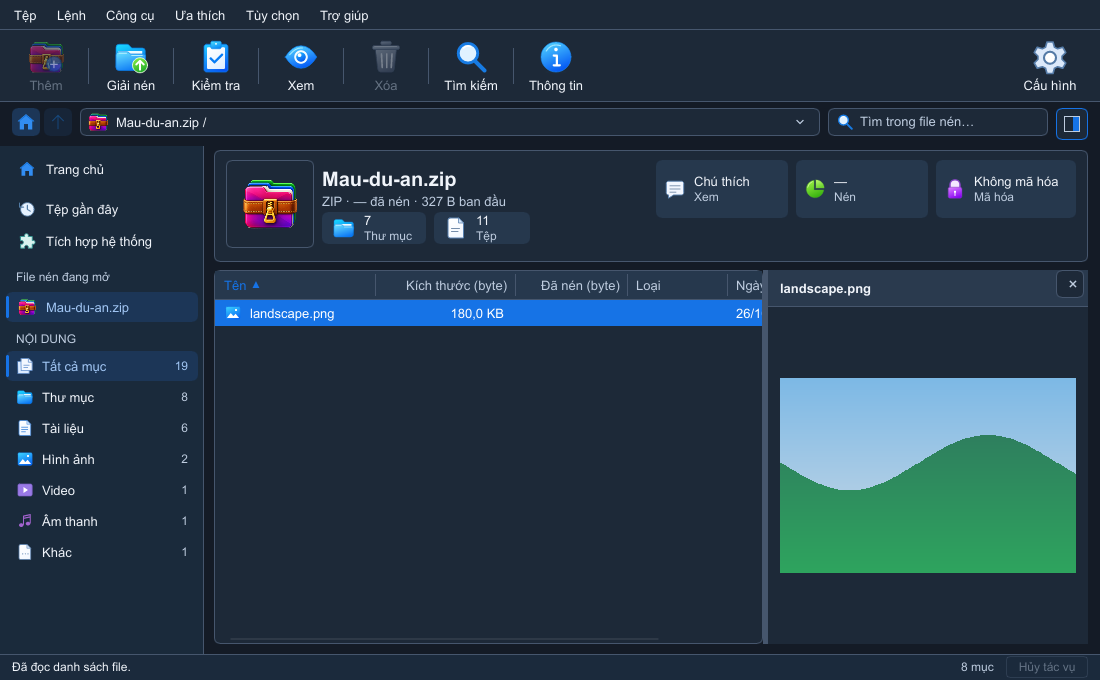Viewport: 1100px width, 680px height.
Task: Filter by Khác category
Action: click(102, 552)
